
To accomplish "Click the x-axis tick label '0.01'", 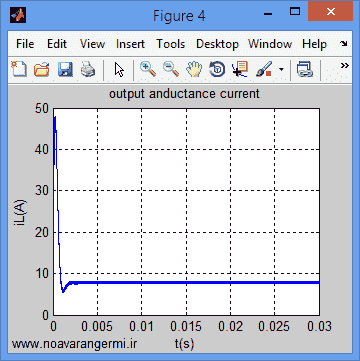I will point(142,326).
